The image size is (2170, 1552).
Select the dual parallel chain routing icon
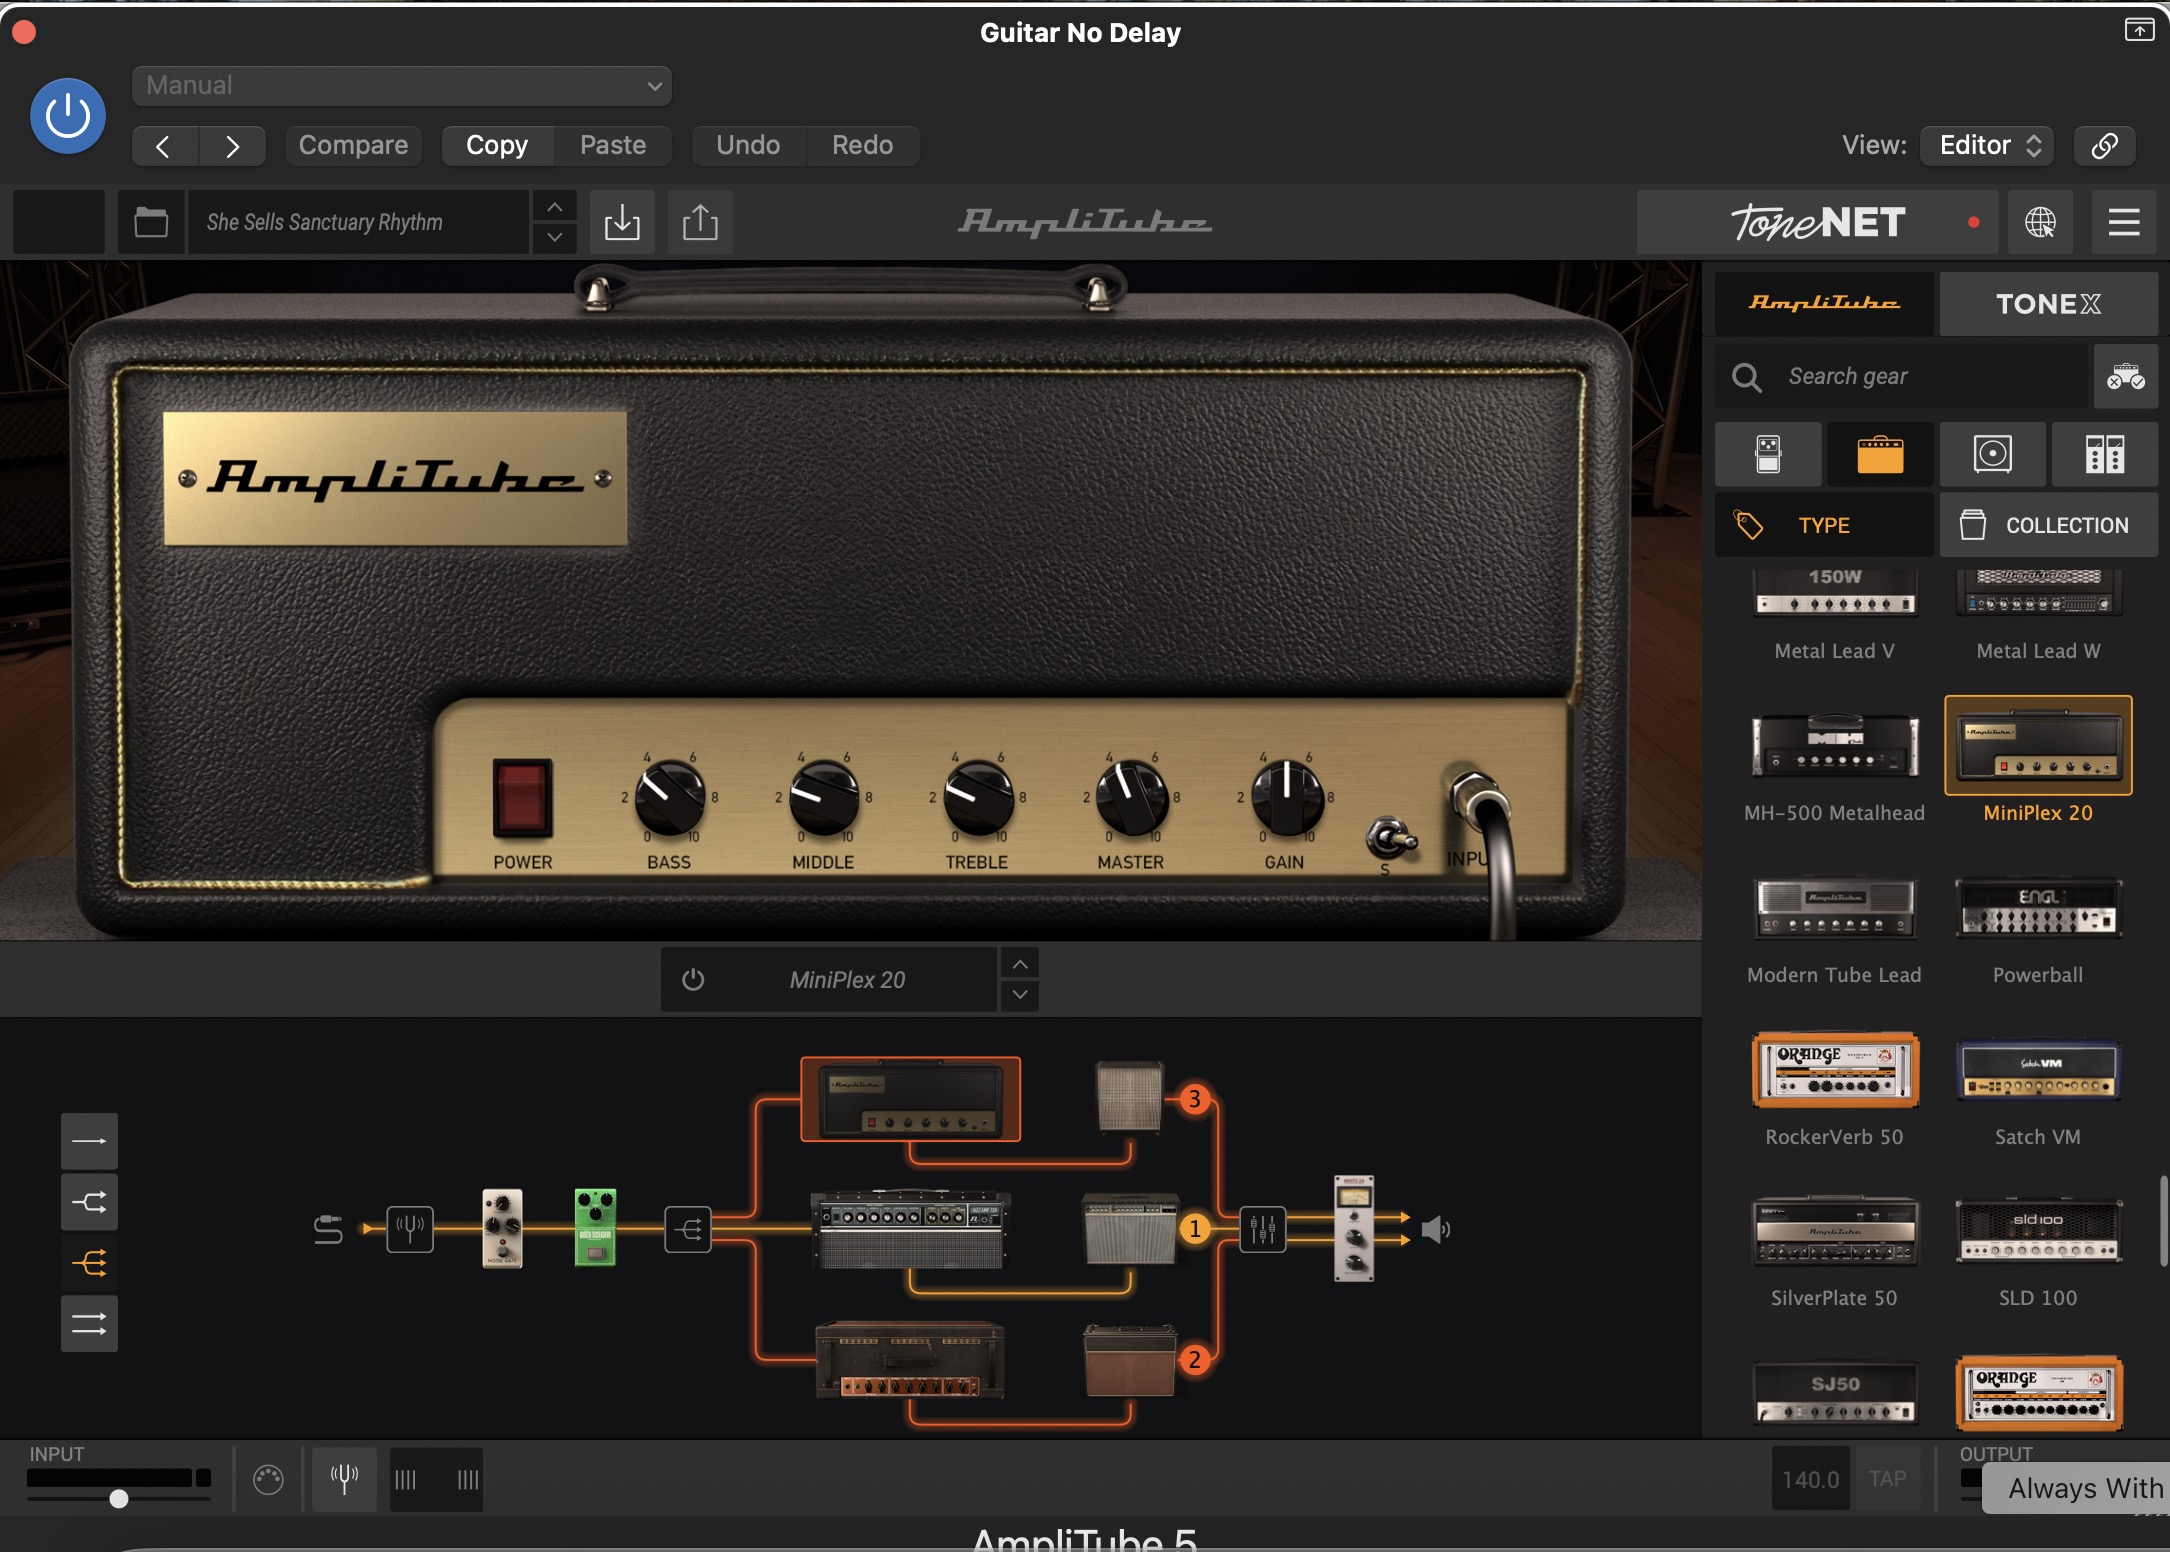[89, 1324]
